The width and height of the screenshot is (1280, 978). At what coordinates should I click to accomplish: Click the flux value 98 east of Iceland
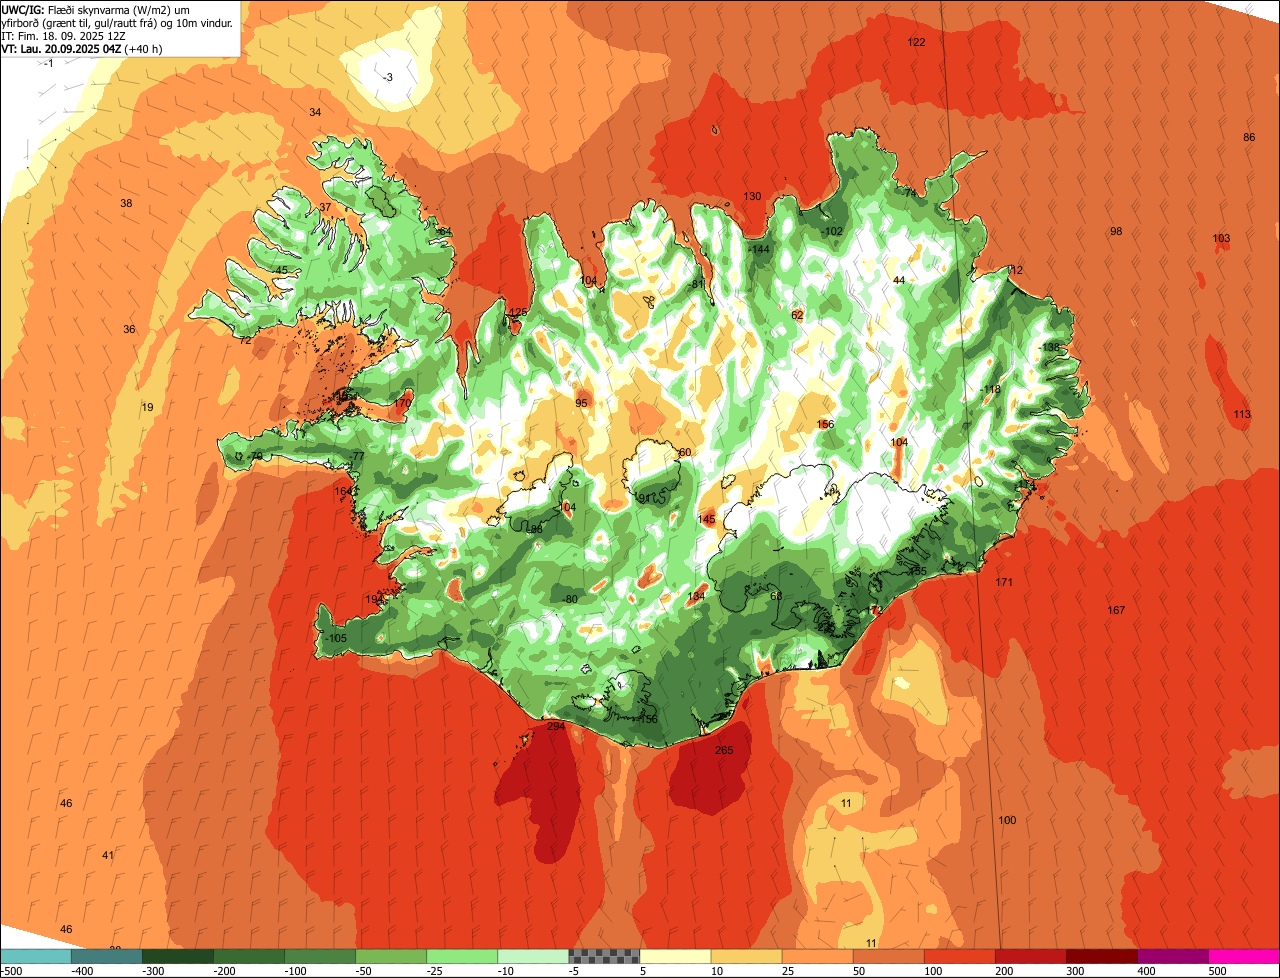[1116, 231]
